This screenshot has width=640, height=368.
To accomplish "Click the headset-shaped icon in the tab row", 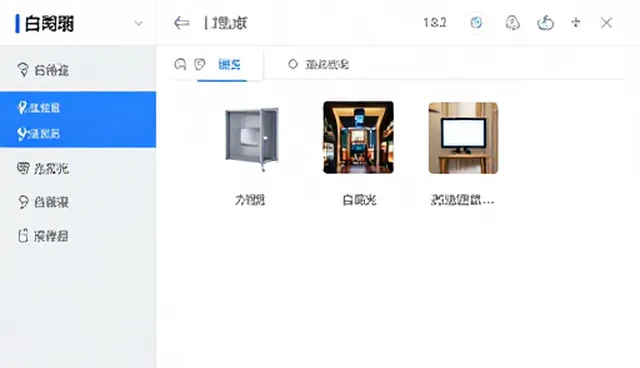I will [x=180, y=64].
